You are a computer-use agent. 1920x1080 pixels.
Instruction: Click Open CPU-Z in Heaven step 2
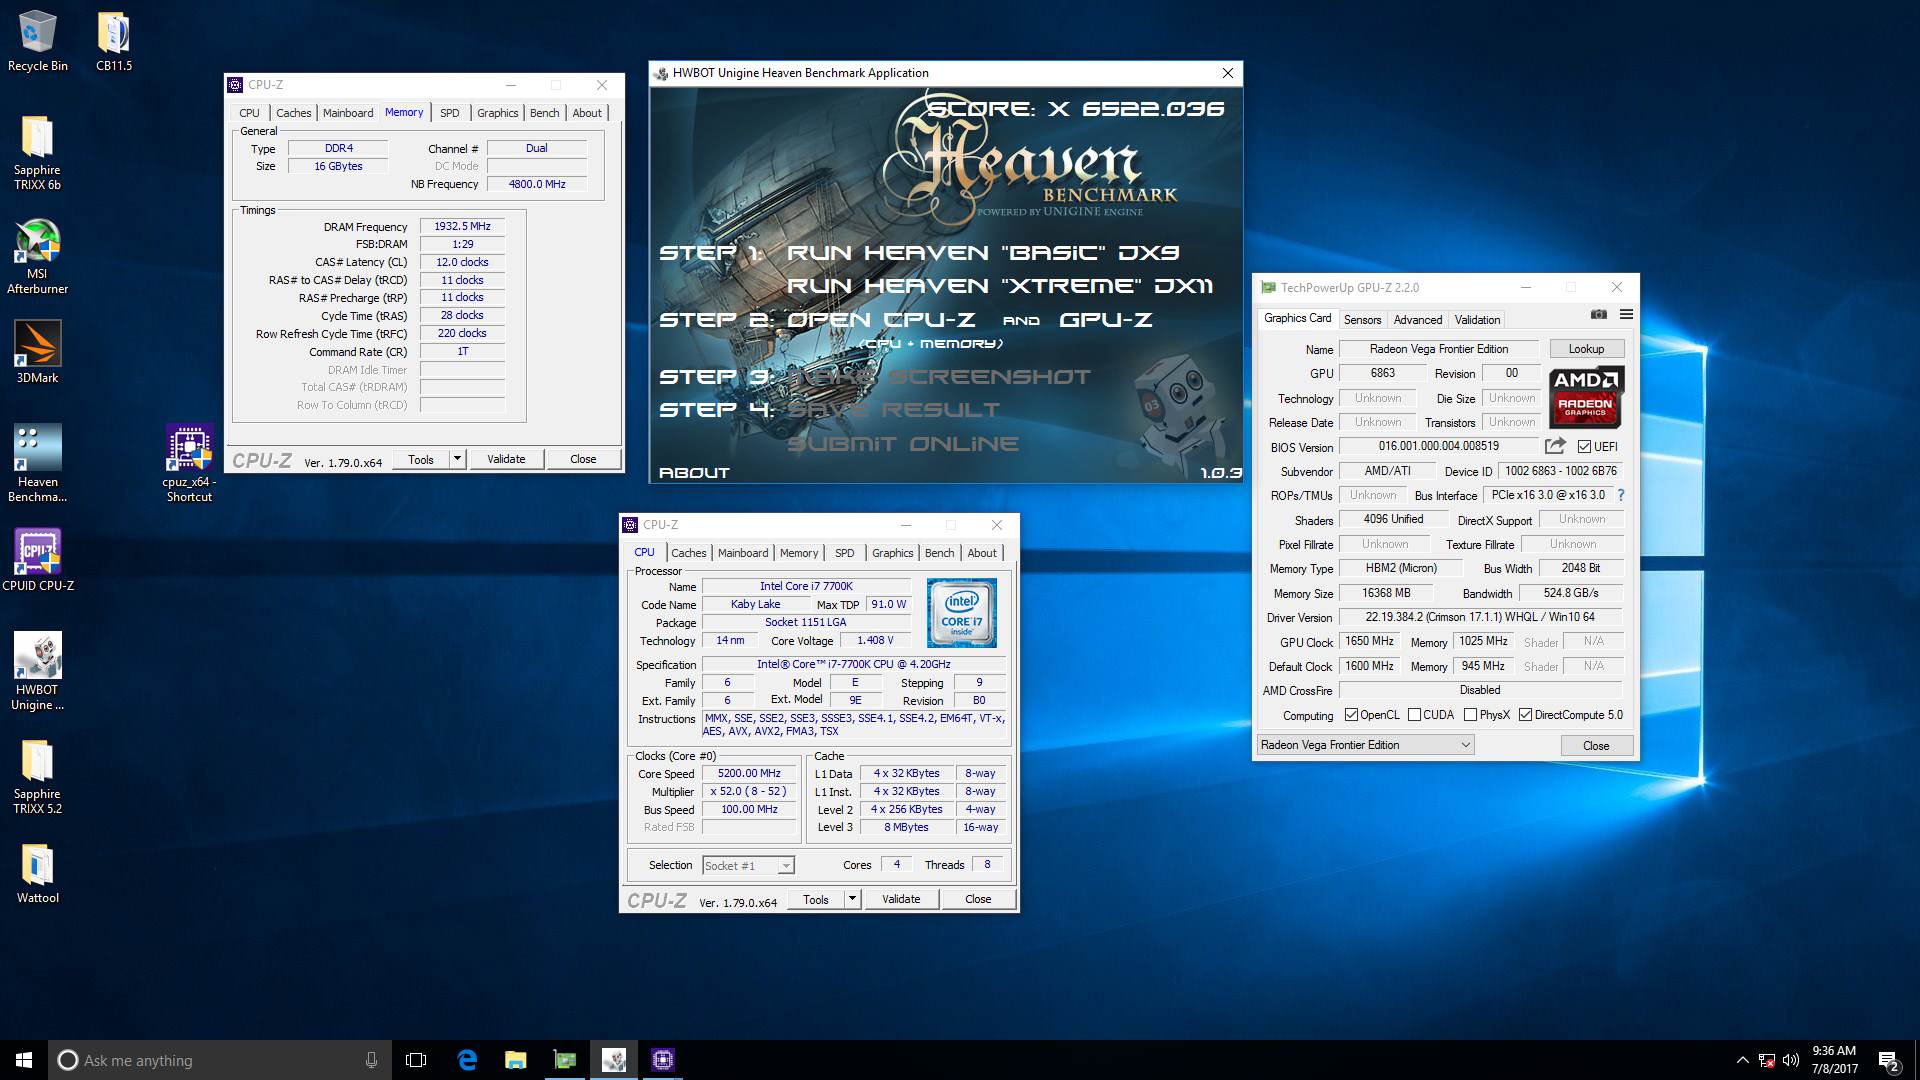[881, 320]
